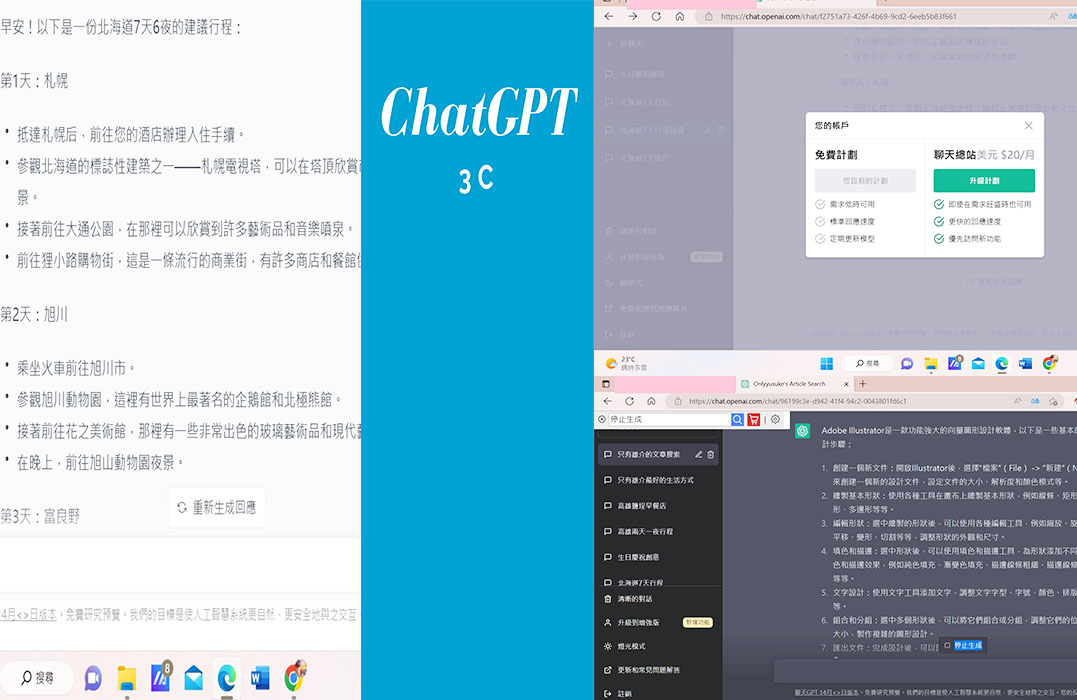Click the edit pencil on the 北海道7天行程建議 chat
The image size is (1077, 700).
(708, 130)
